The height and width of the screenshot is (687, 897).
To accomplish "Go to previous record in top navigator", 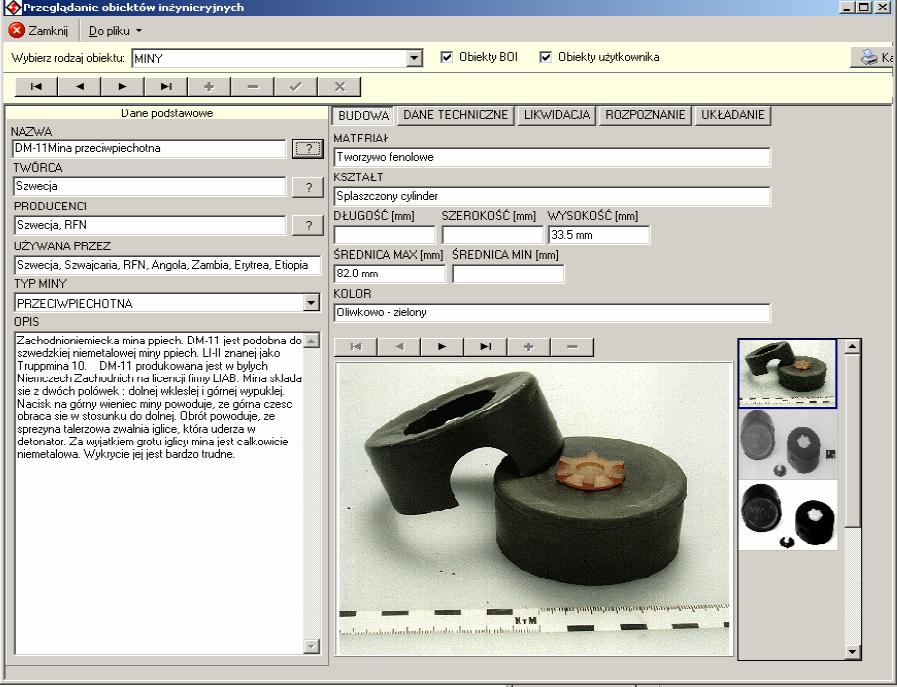I will click(80, 86).
